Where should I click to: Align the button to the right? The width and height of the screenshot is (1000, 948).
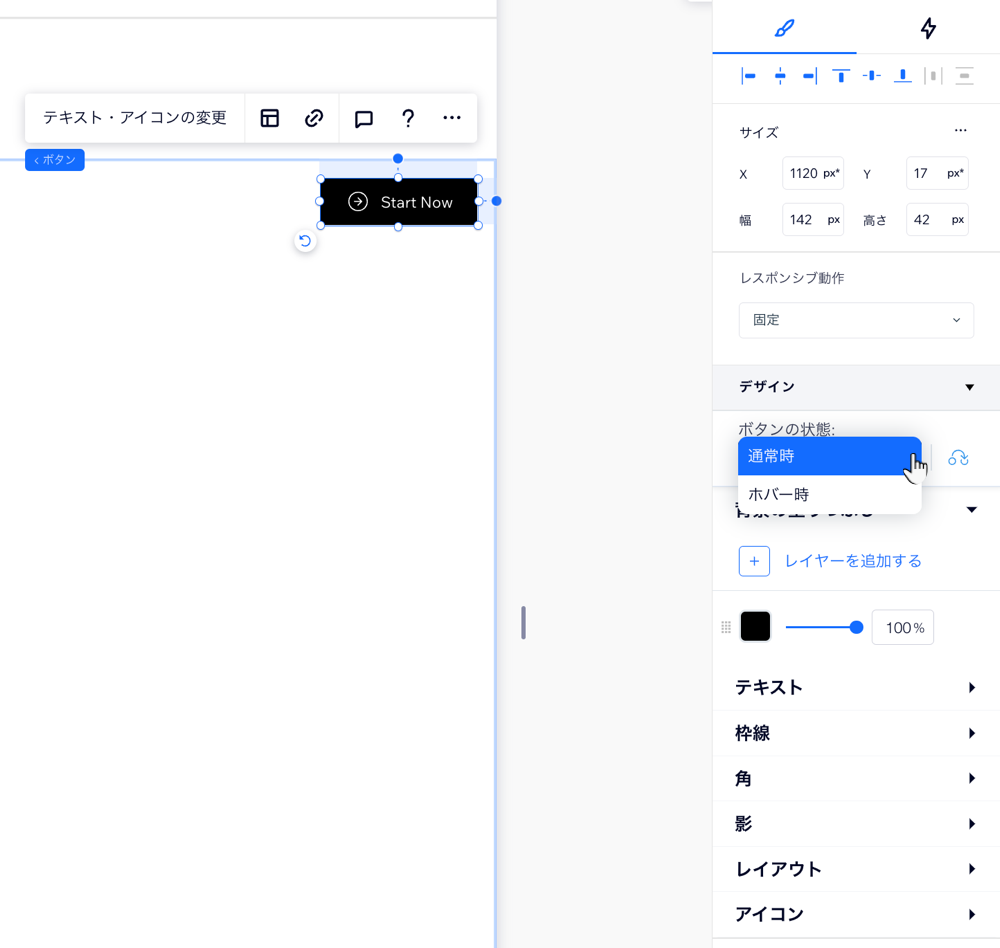coord(810,76)
